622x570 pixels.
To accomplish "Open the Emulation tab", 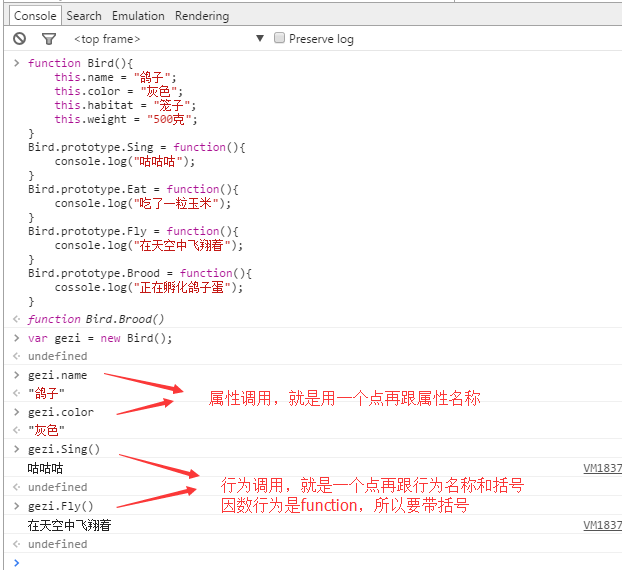I will 138,16.
